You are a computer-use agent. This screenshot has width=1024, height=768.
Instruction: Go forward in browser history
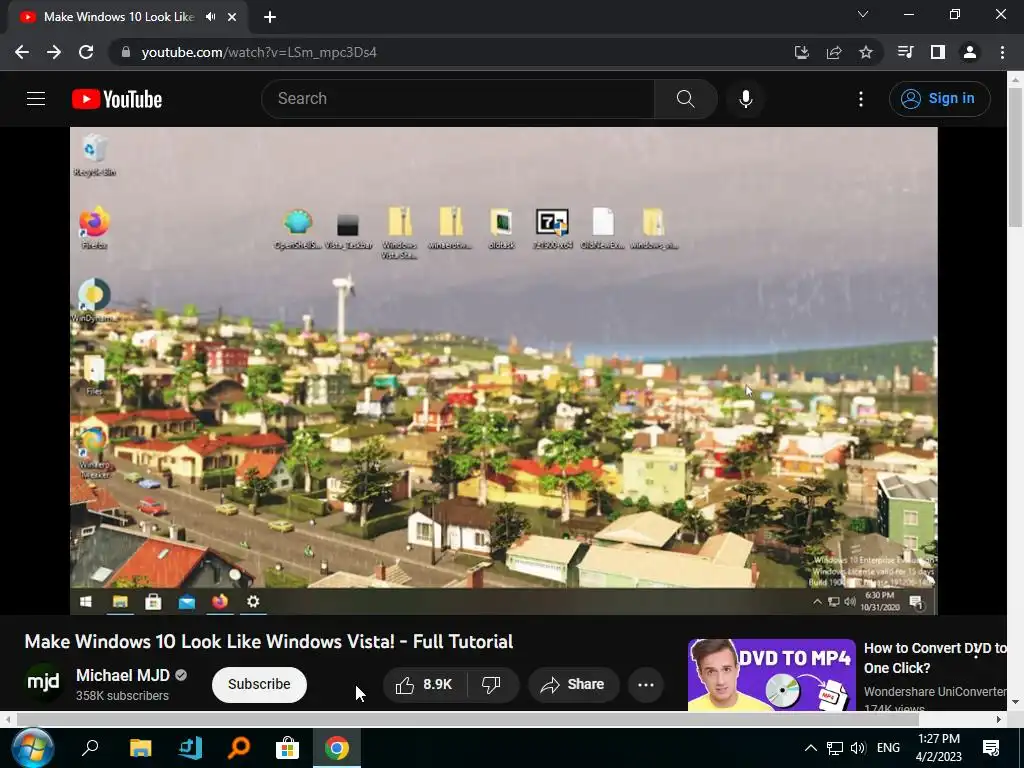54,52
